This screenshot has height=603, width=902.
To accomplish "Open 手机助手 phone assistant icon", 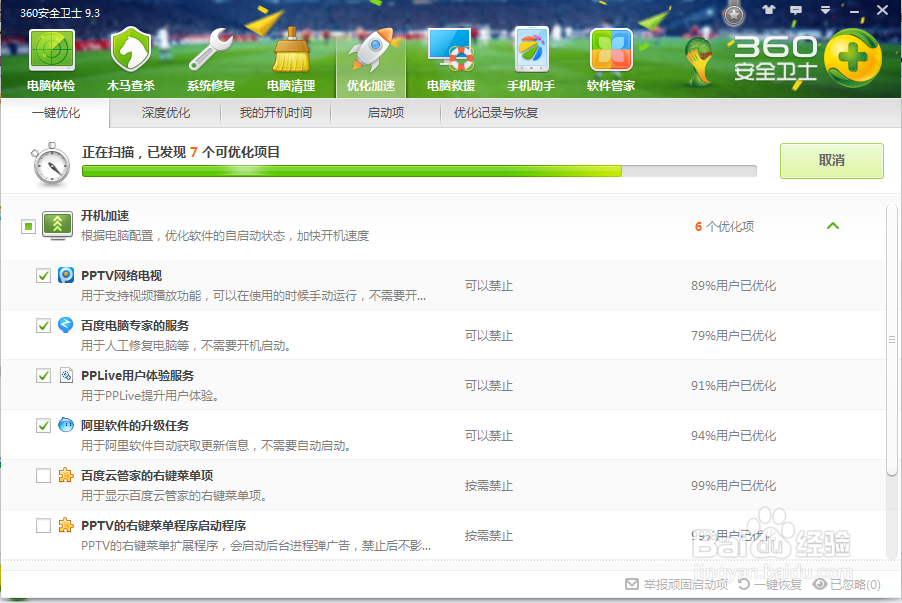I will pyautogui.click(x=530, y=60).
